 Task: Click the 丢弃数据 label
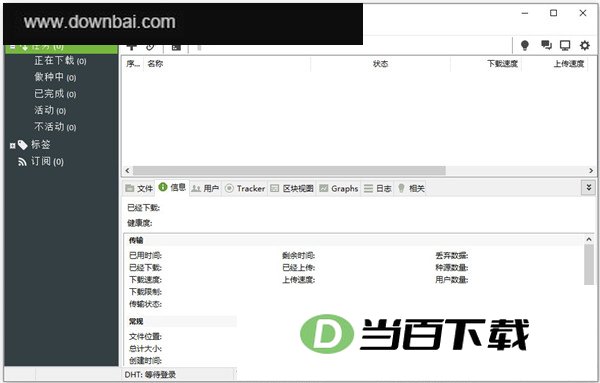[x=452, y=255]
